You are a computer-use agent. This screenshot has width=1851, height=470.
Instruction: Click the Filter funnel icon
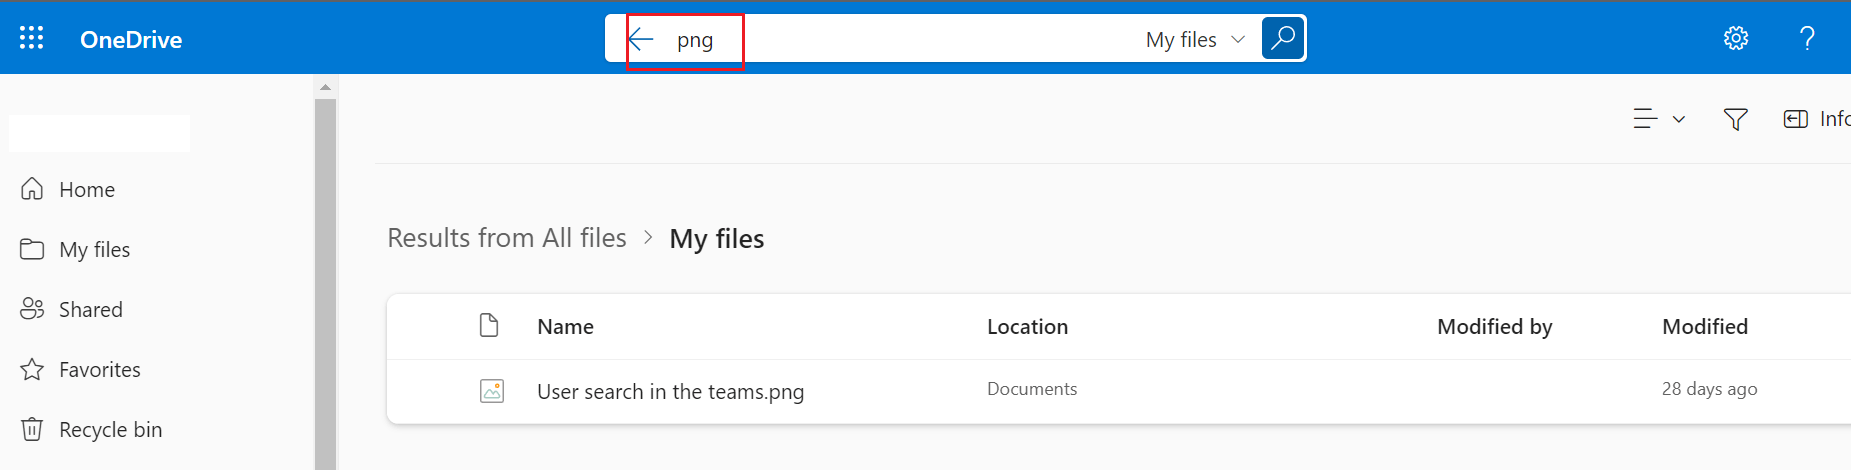pos(1736,119)
